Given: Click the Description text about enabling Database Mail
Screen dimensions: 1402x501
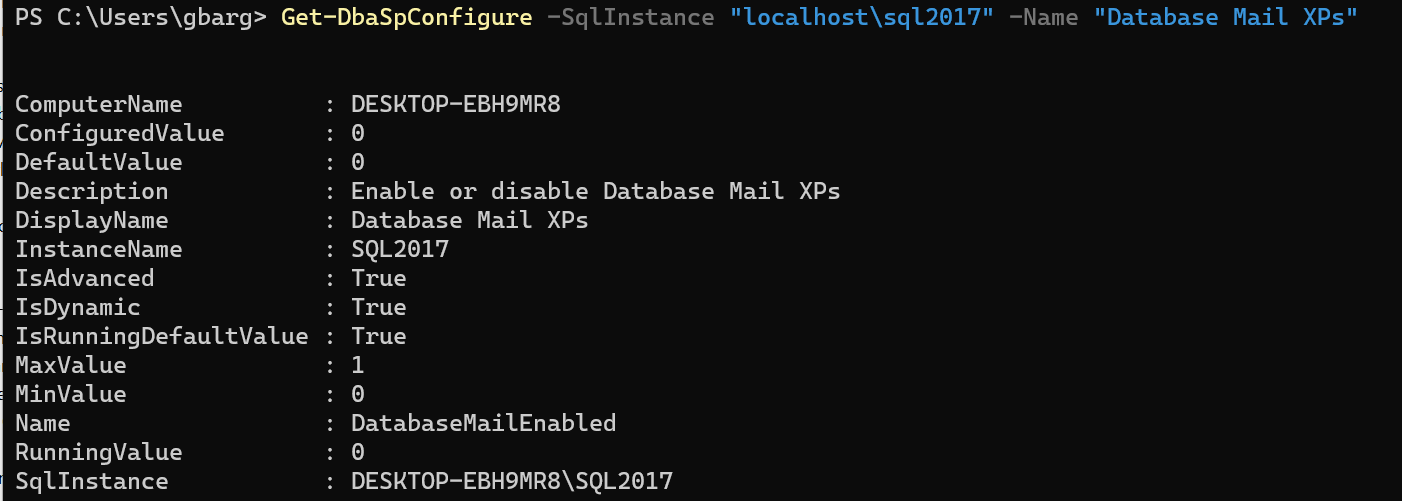Looking at the screenshot, I should [595, 191].
